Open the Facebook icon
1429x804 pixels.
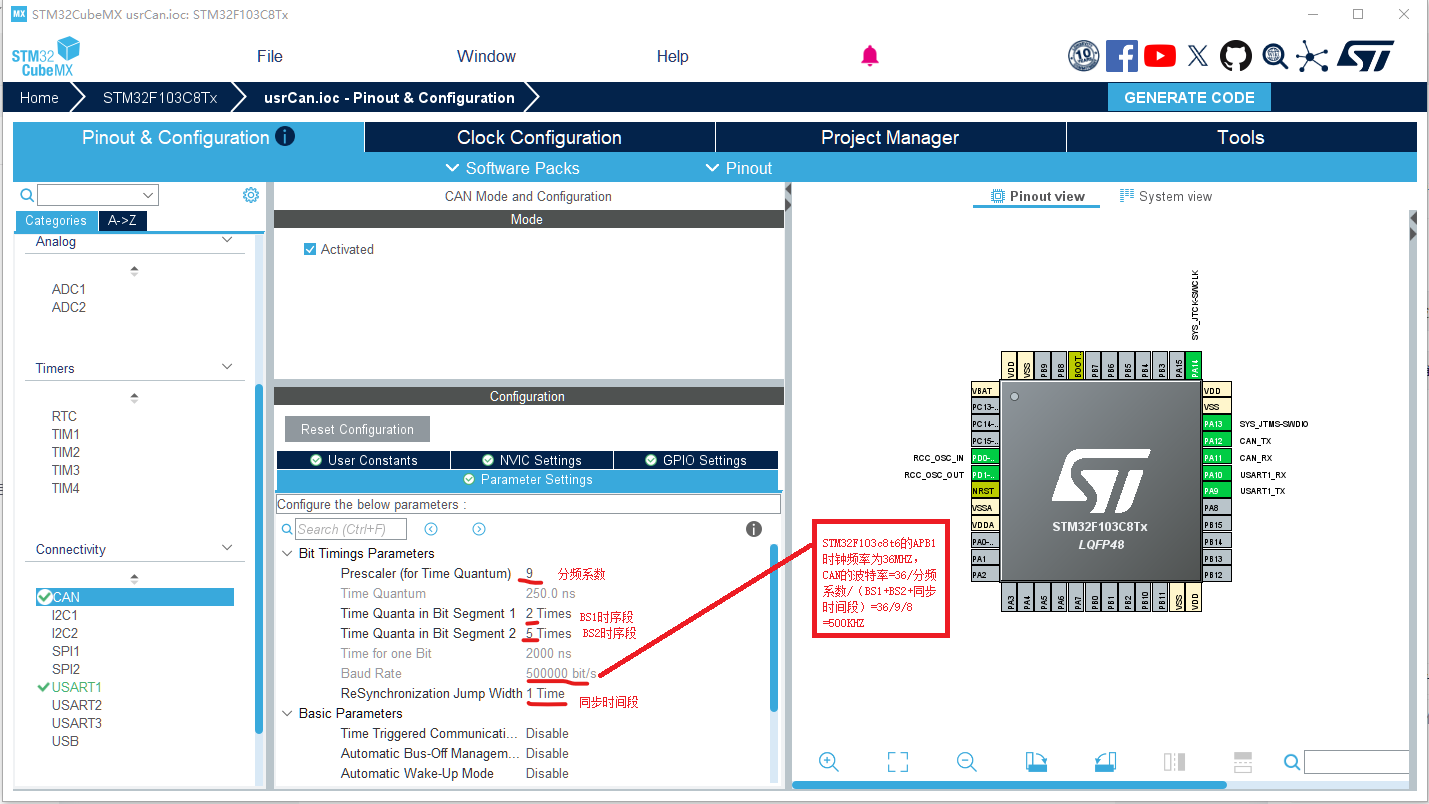click(1122, 56)
